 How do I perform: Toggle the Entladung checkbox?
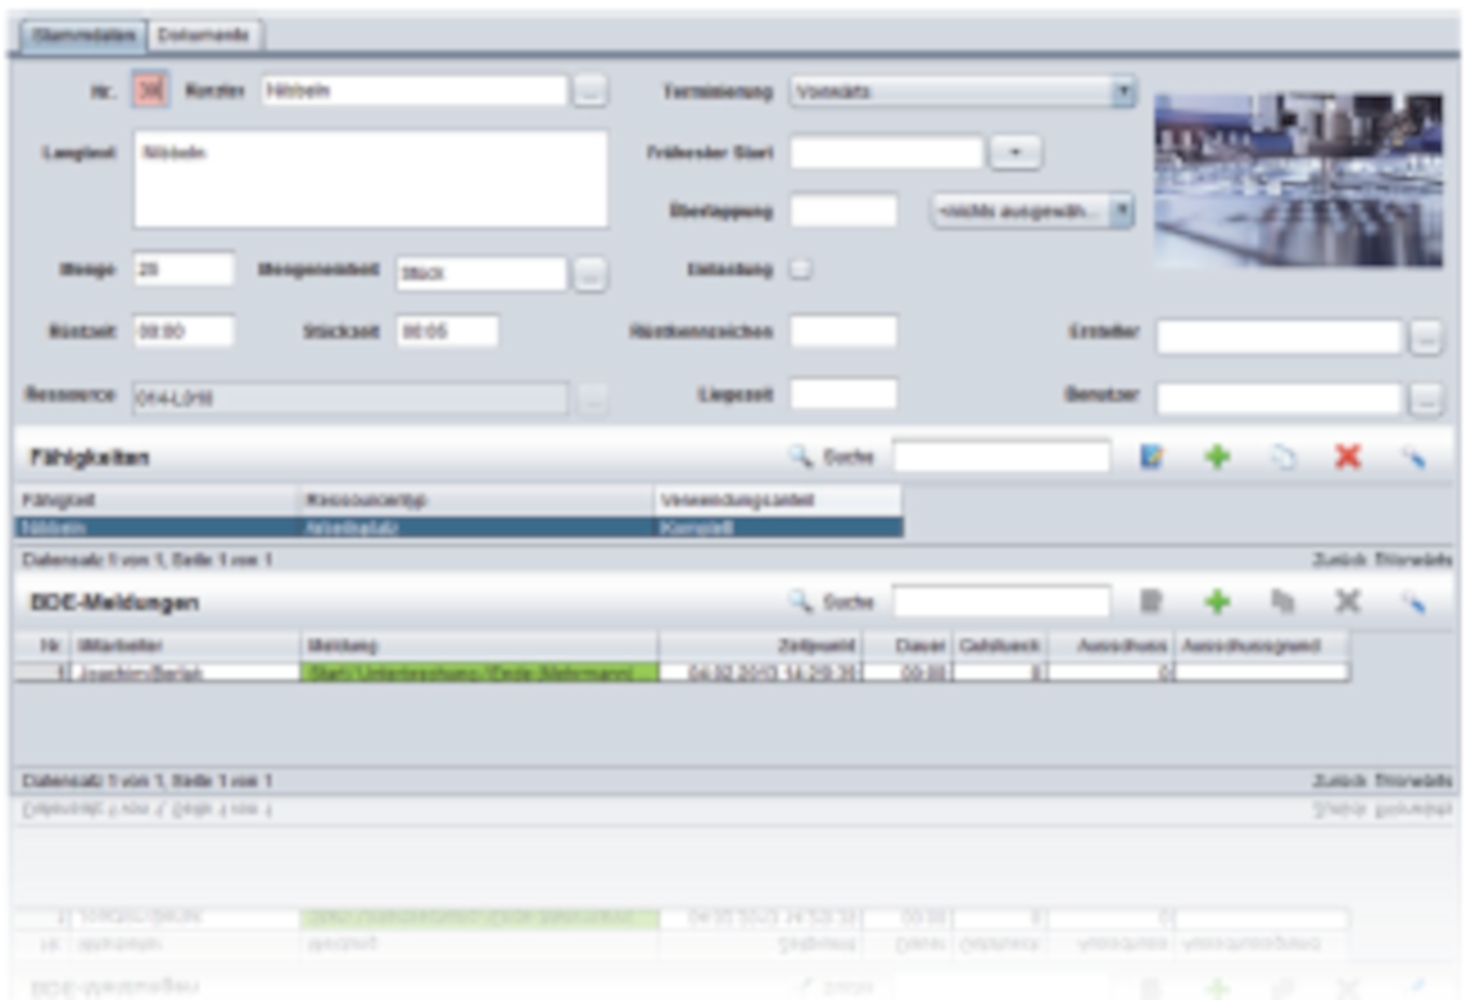click(801, 269)
